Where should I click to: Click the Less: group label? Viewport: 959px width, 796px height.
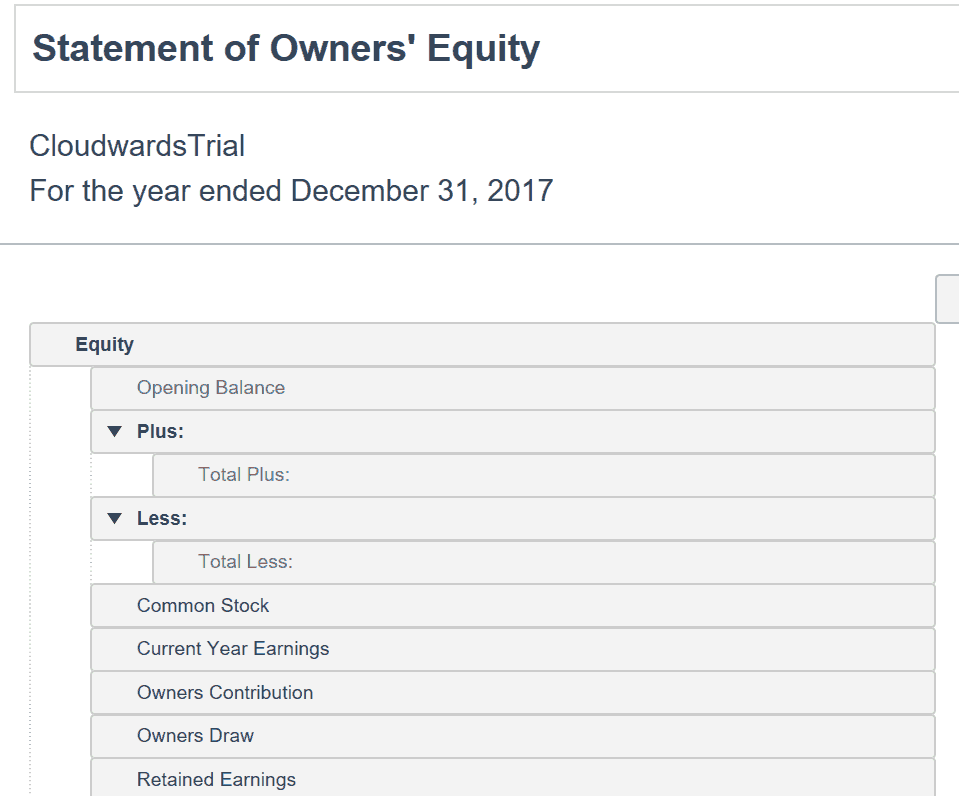[162, 518]
